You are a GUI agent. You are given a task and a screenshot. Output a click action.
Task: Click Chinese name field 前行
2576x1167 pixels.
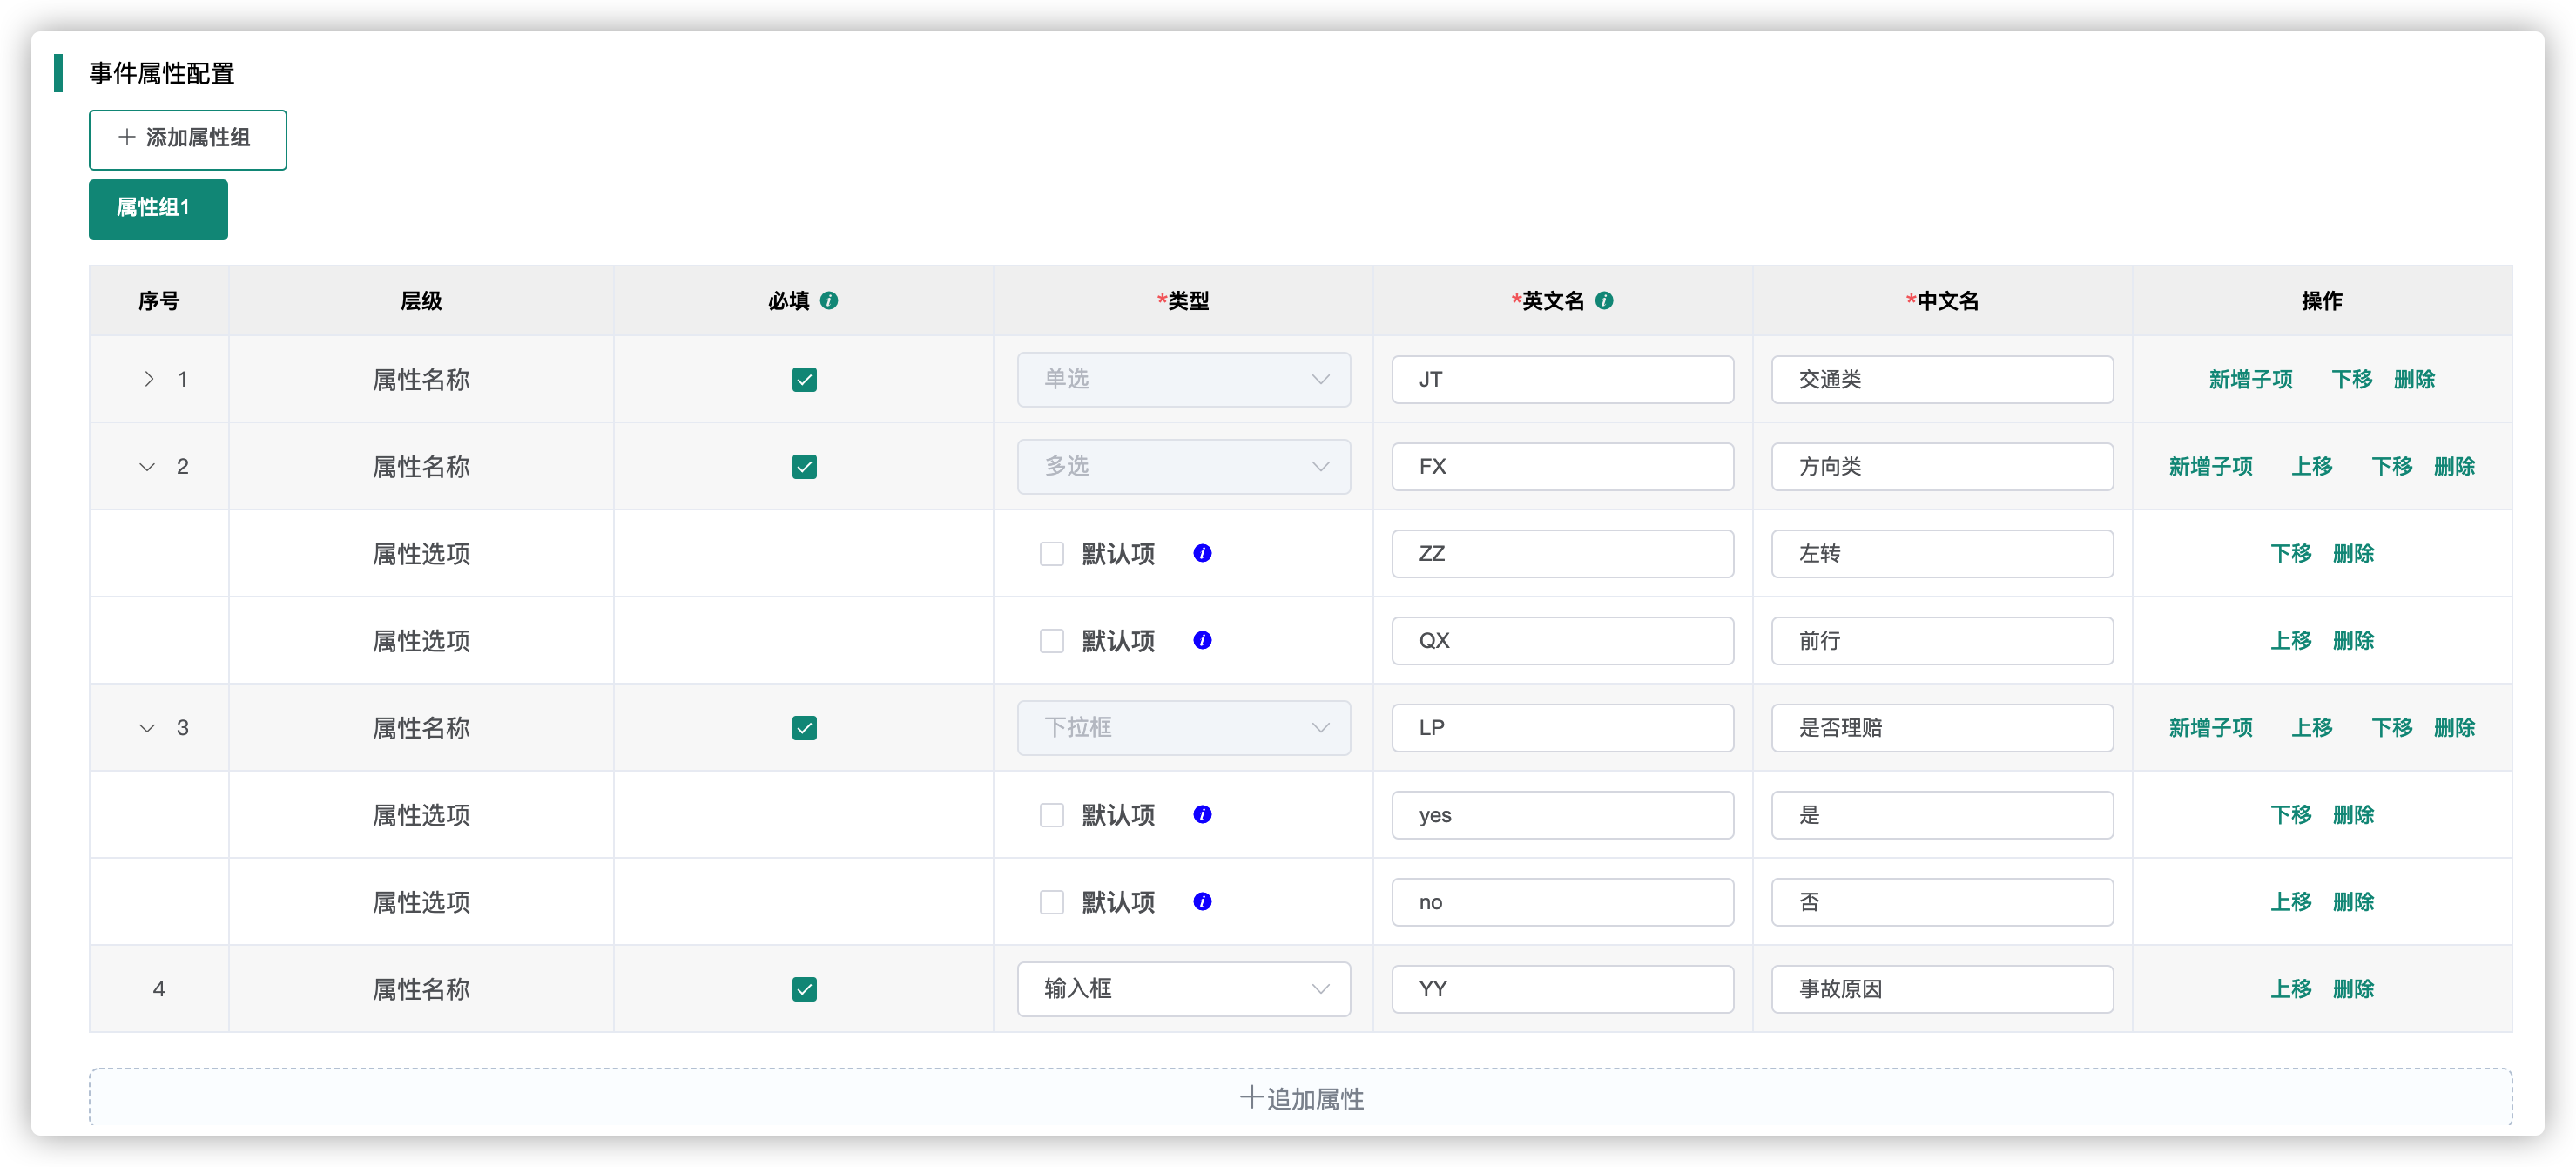[x=1942, y=640]
